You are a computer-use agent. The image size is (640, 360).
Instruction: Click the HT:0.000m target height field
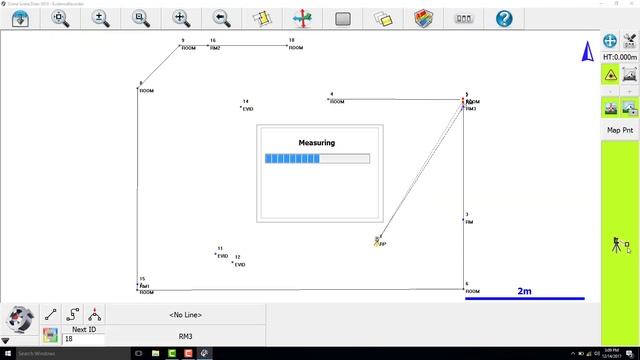coord(620,57)
